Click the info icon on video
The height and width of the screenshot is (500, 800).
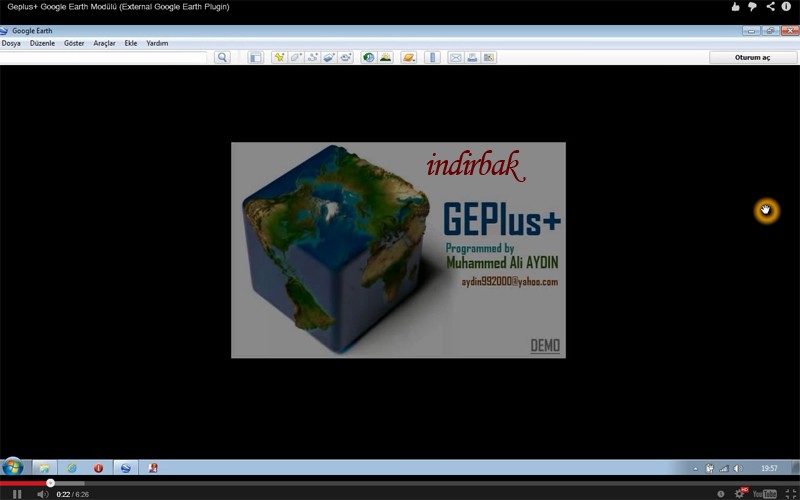click(786, 7)
